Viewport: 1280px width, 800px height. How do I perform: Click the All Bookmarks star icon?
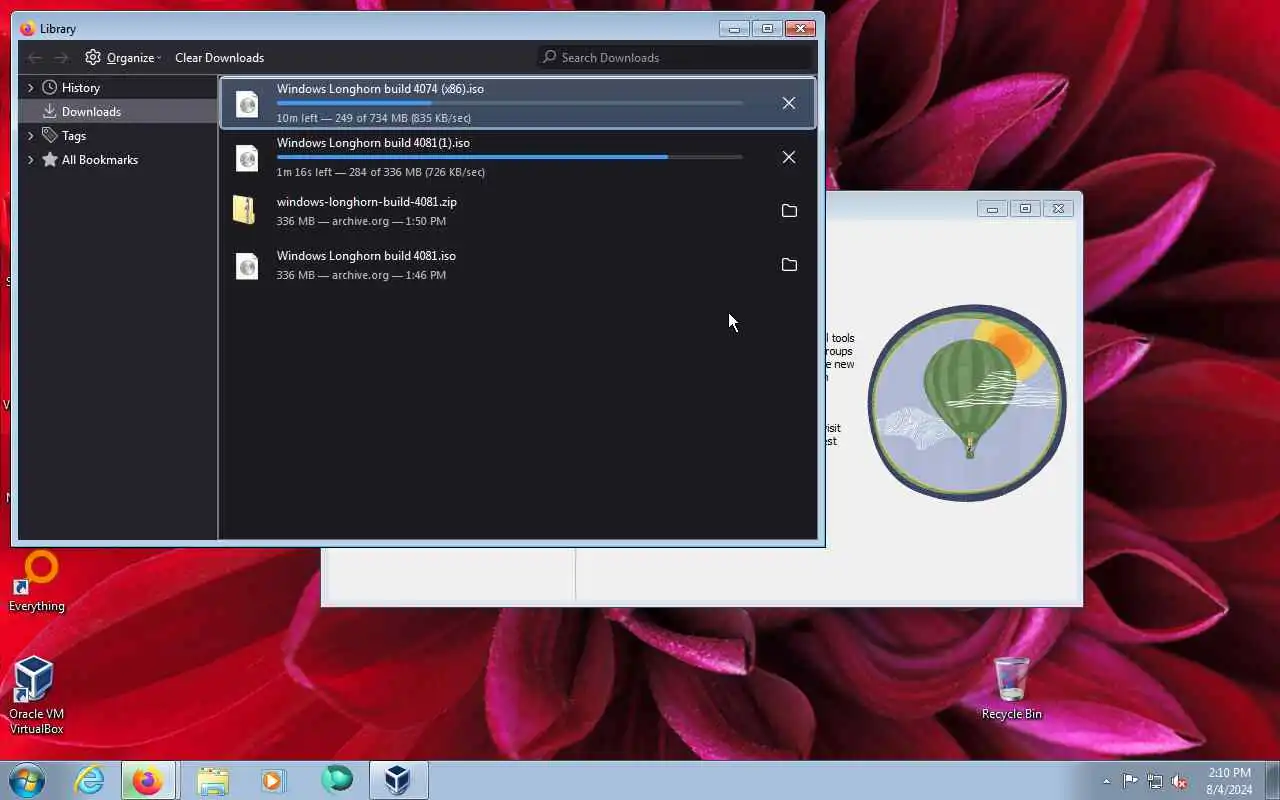(49, 159)
